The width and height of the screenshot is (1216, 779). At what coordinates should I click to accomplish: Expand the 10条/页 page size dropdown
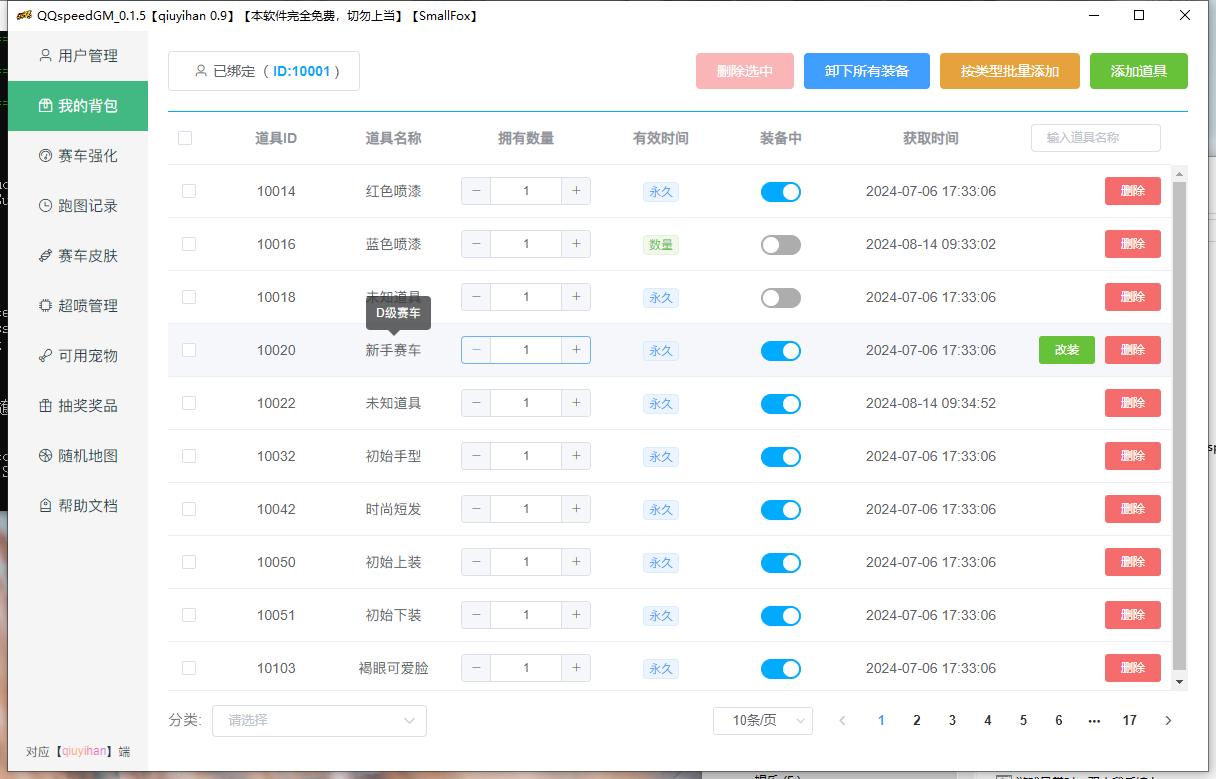click(x=762, y=720)
